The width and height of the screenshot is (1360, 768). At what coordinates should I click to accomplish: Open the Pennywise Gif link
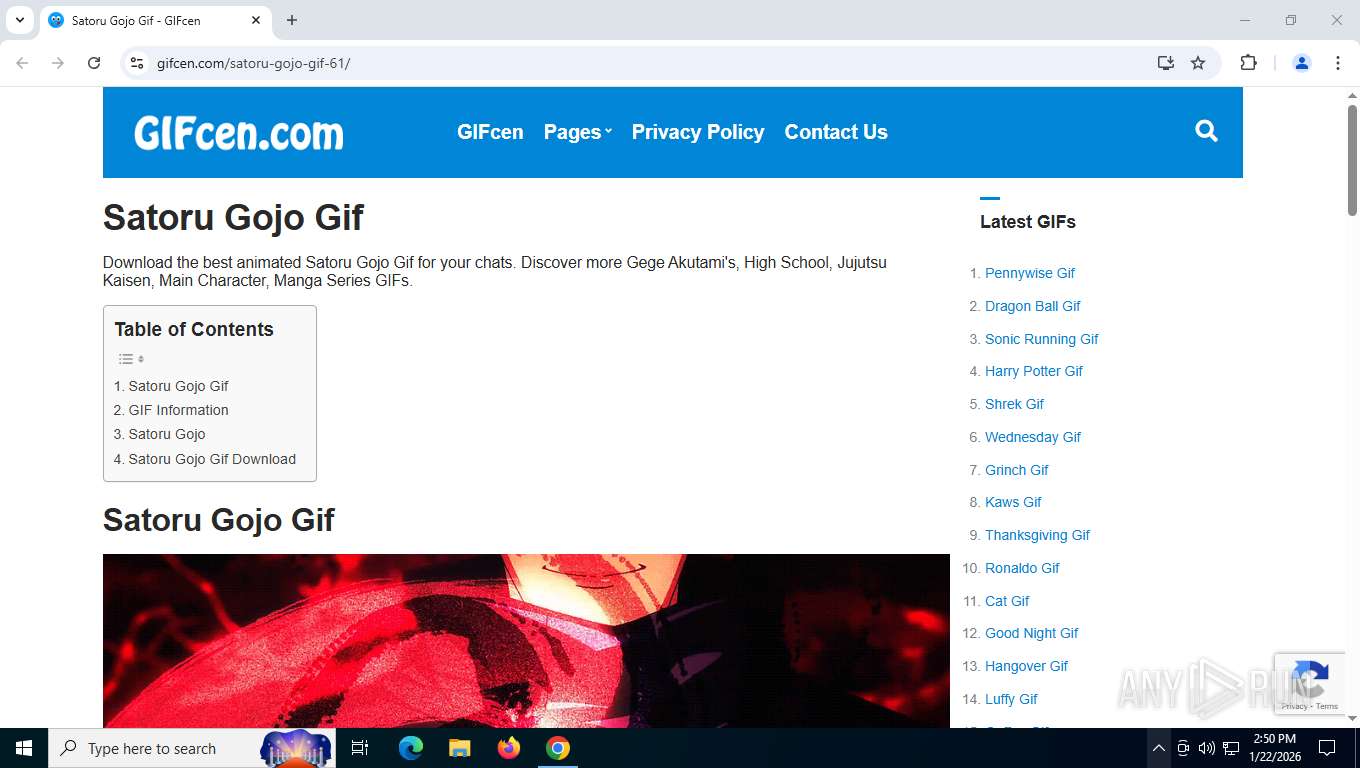pos(1030,273)
